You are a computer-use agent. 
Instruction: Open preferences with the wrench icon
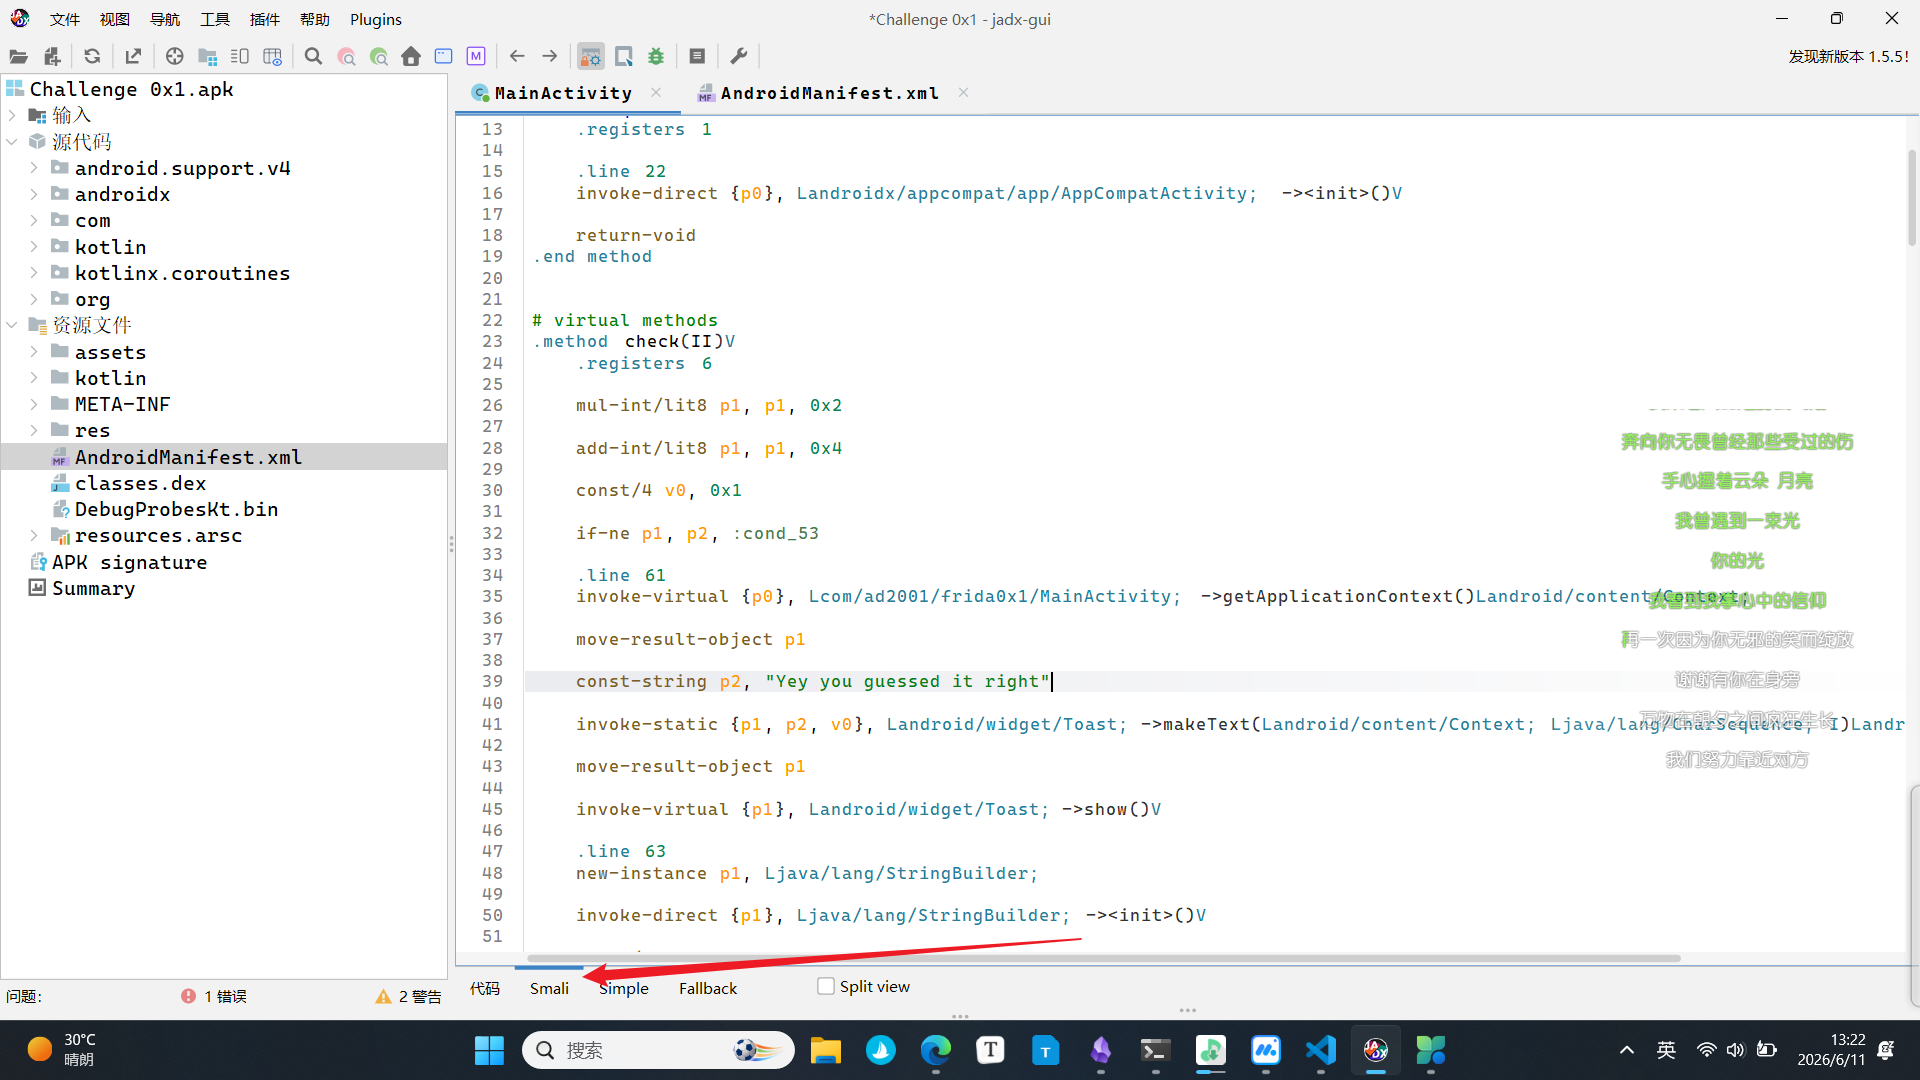tap(739, 56)
